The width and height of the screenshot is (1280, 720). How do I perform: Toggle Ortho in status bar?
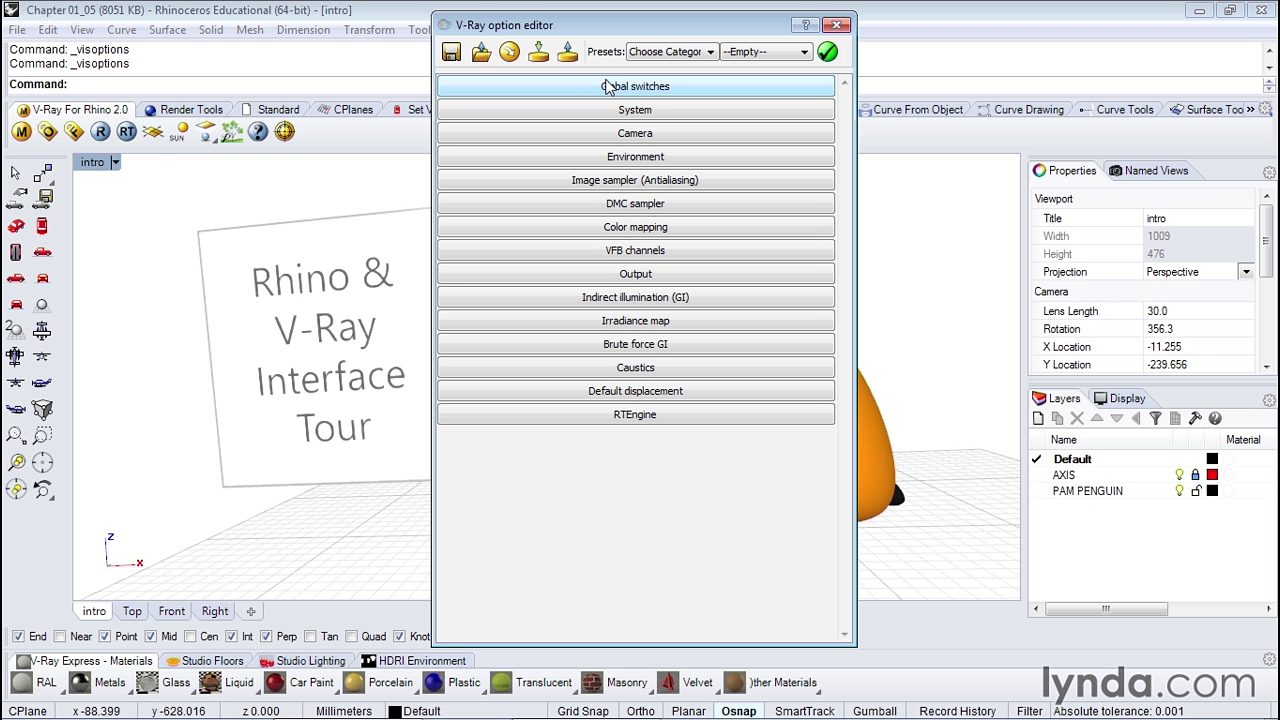pos(641,711)
